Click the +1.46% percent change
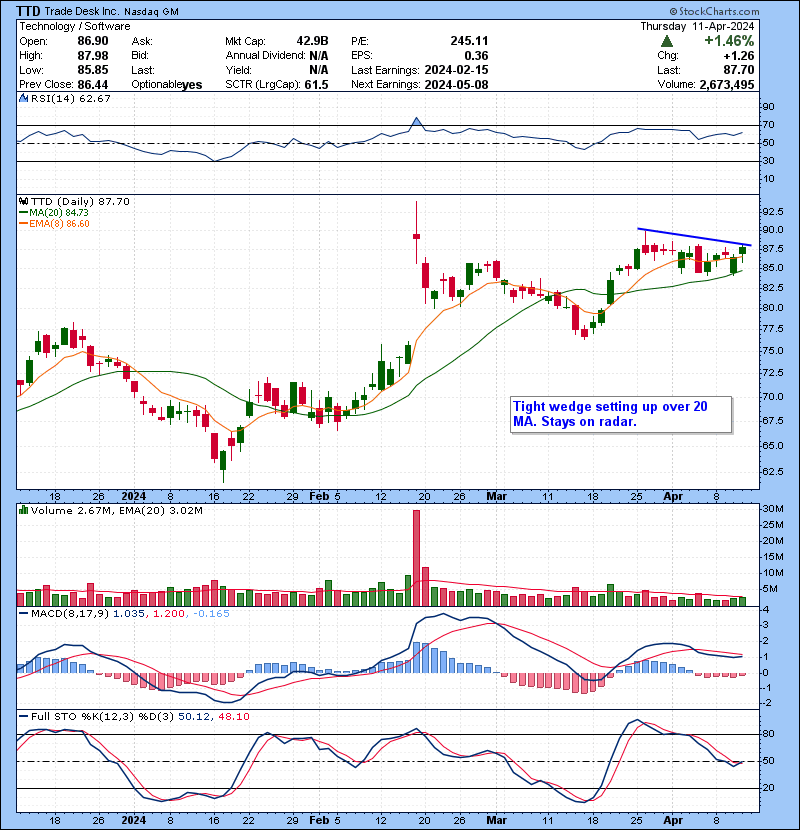Image resolution: width=800 pixels, height=830 pixels. click(729, 41)
